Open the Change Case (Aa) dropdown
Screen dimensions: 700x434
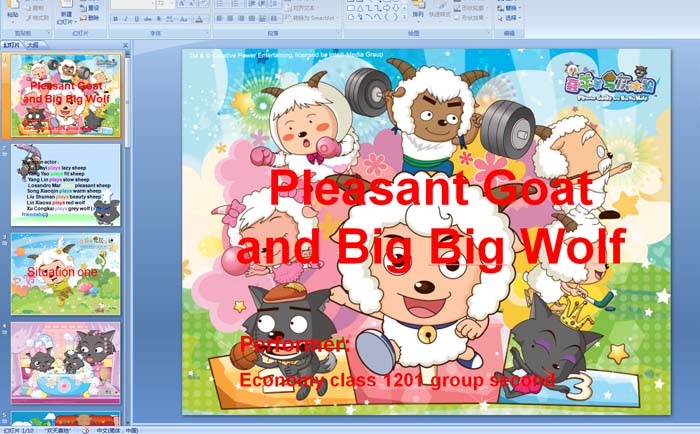click(x=183, y=19)
